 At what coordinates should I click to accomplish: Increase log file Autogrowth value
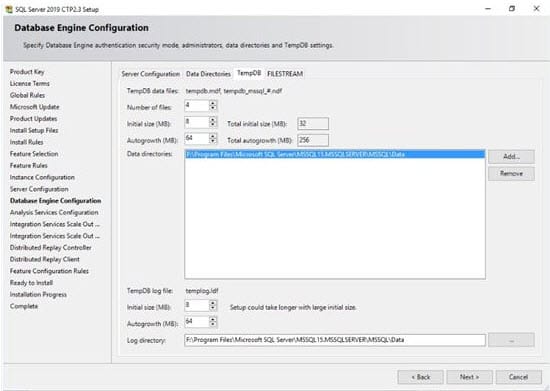tap(213, 319)
